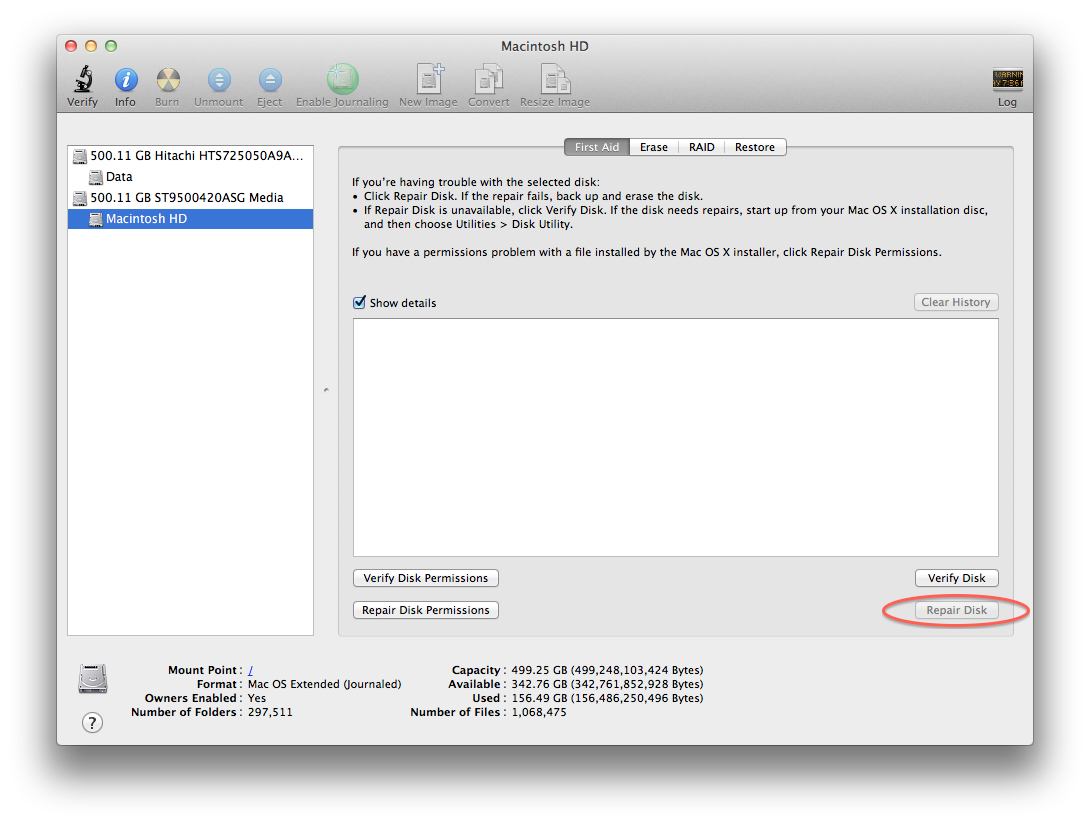Click the Repair Disk button
Image resolution: width=1090 pixels, height=824 pixels.
pos(957,610)
